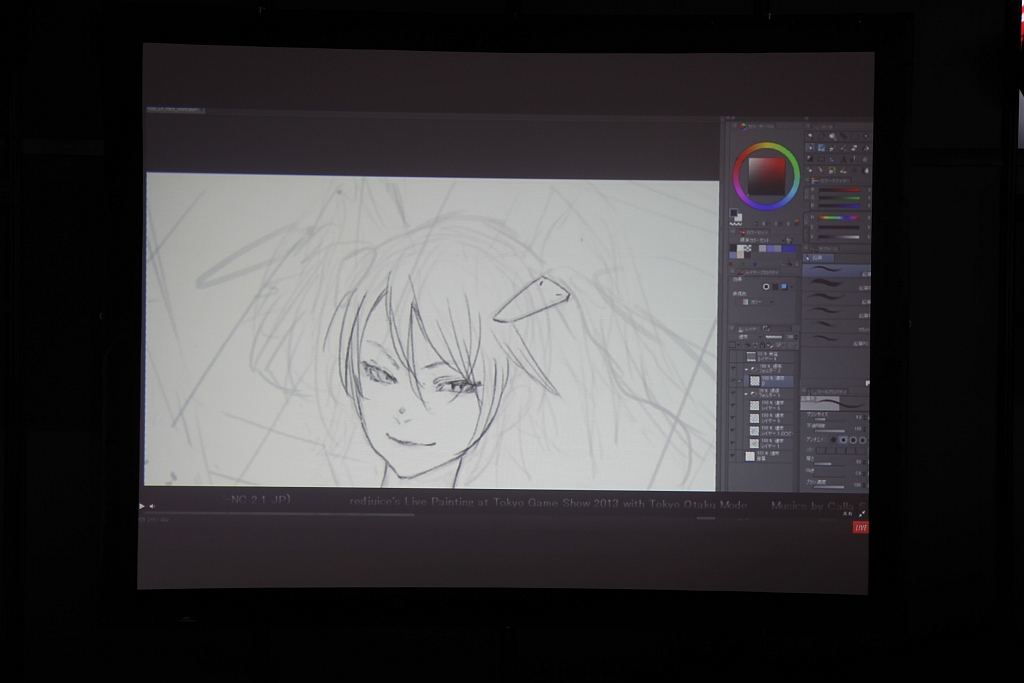This screenshot has width=1024, height=683.
Task: Toggle visibility of レイヤー 1
Action: pos(733,443)
